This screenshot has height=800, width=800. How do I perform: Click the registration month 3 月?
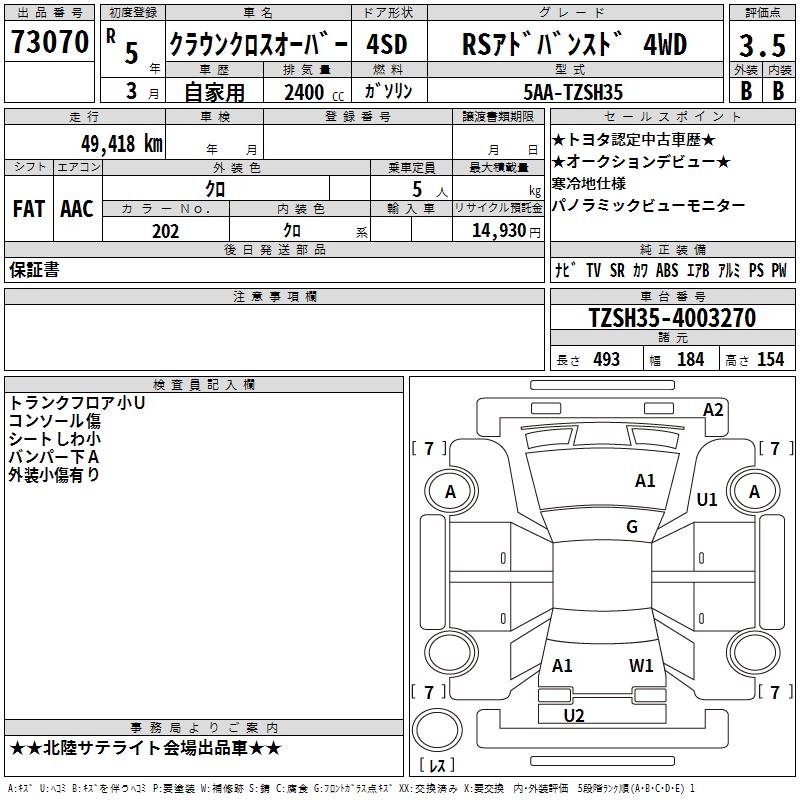tap(142, 91)
